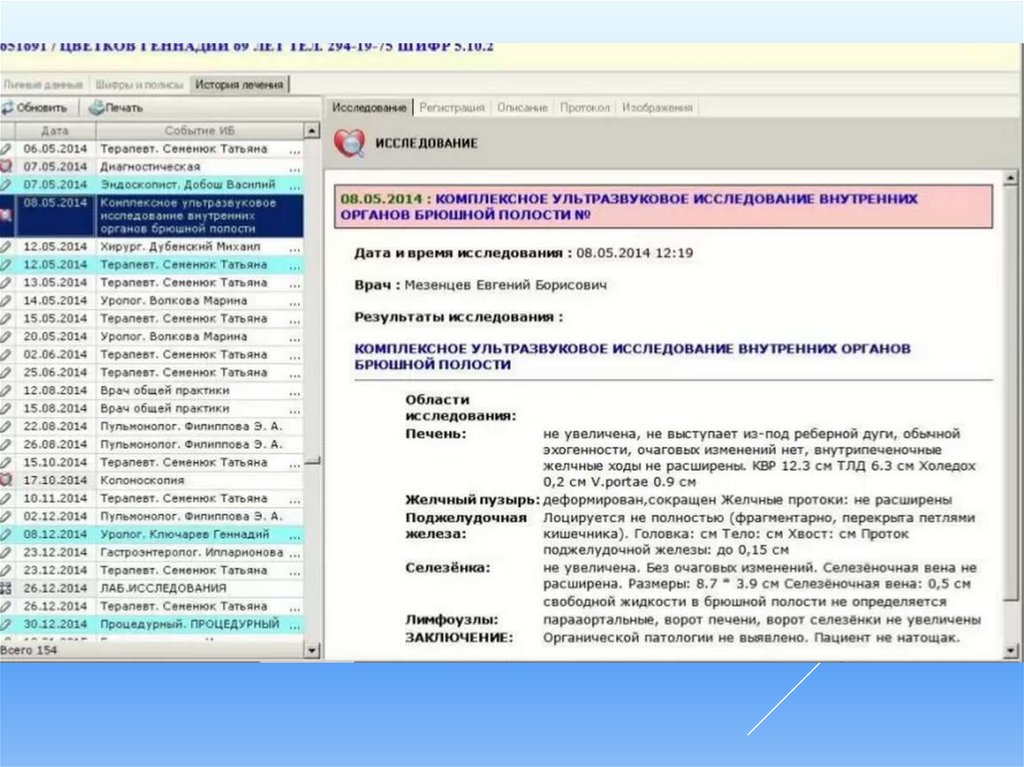Screen dimensions: 1024x767
Task: Expand details of 06.05.2014 Терапевт row ellipsis
Action: [x=295, y=151]
